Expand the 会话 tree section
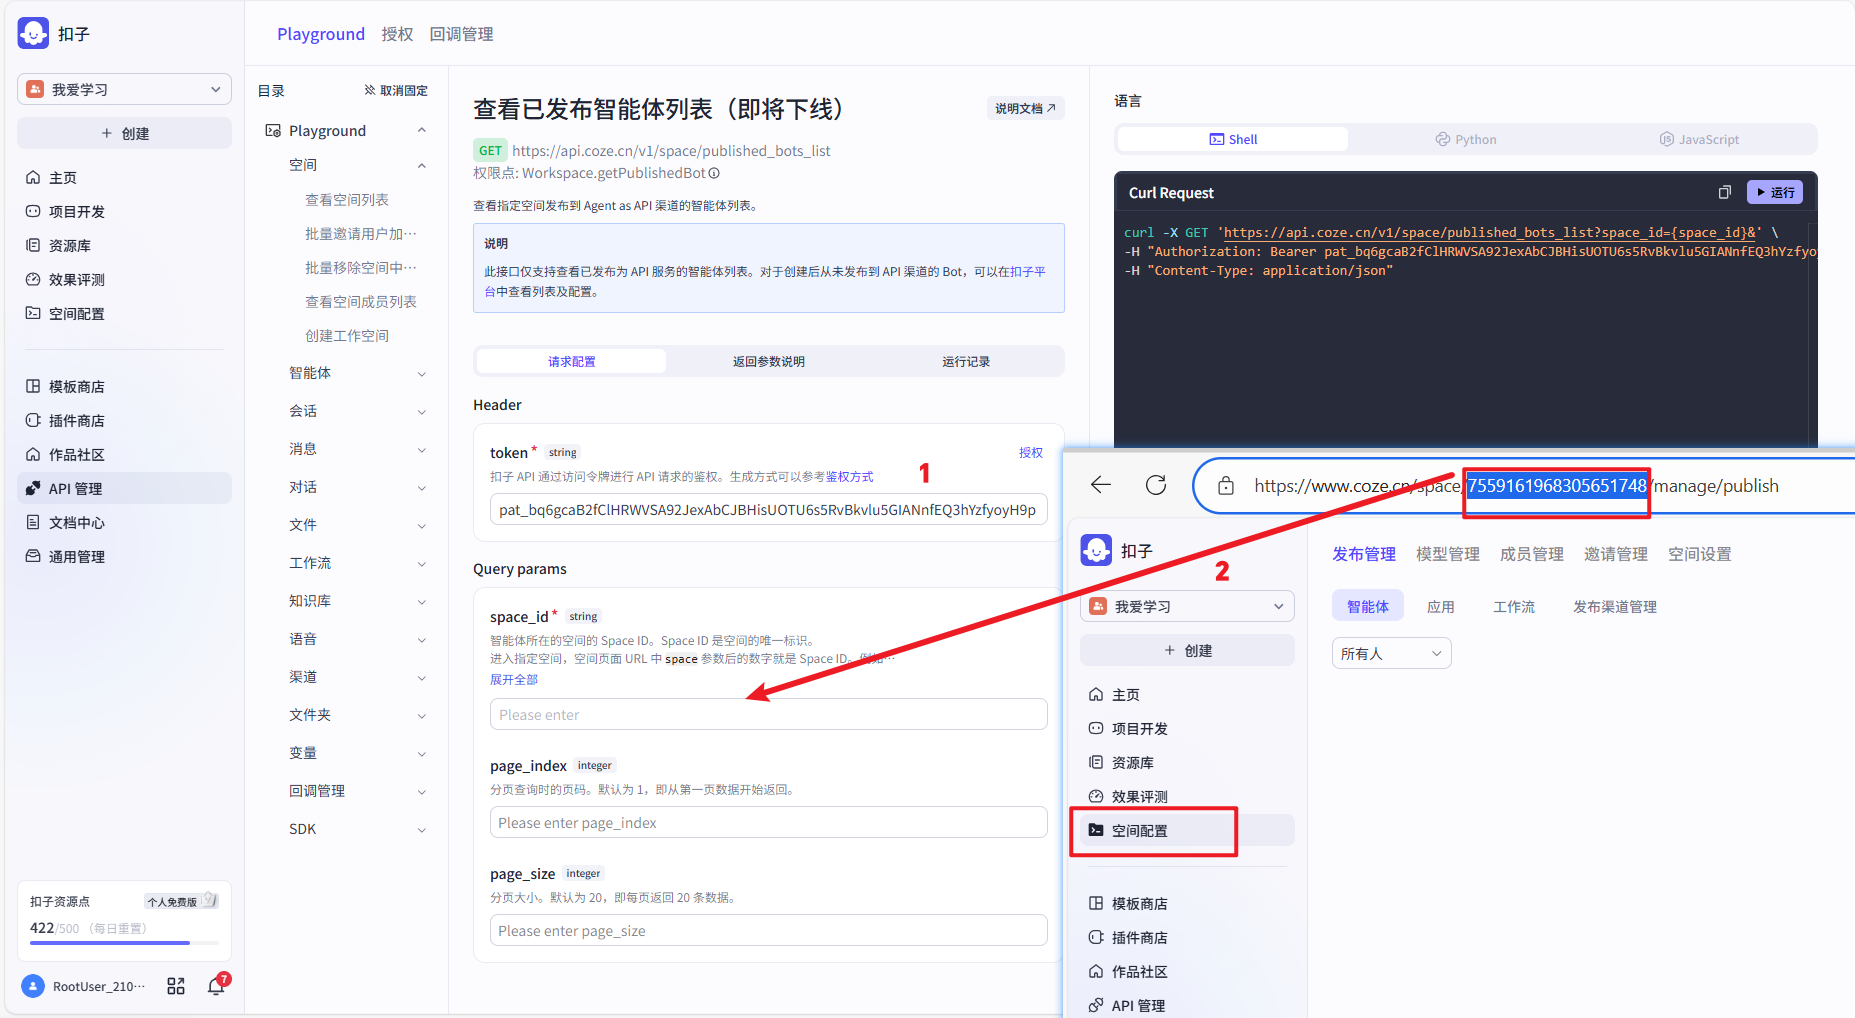Image resolution: width=1855 pixels, height=1018 pixels. (x=421, y=411)
